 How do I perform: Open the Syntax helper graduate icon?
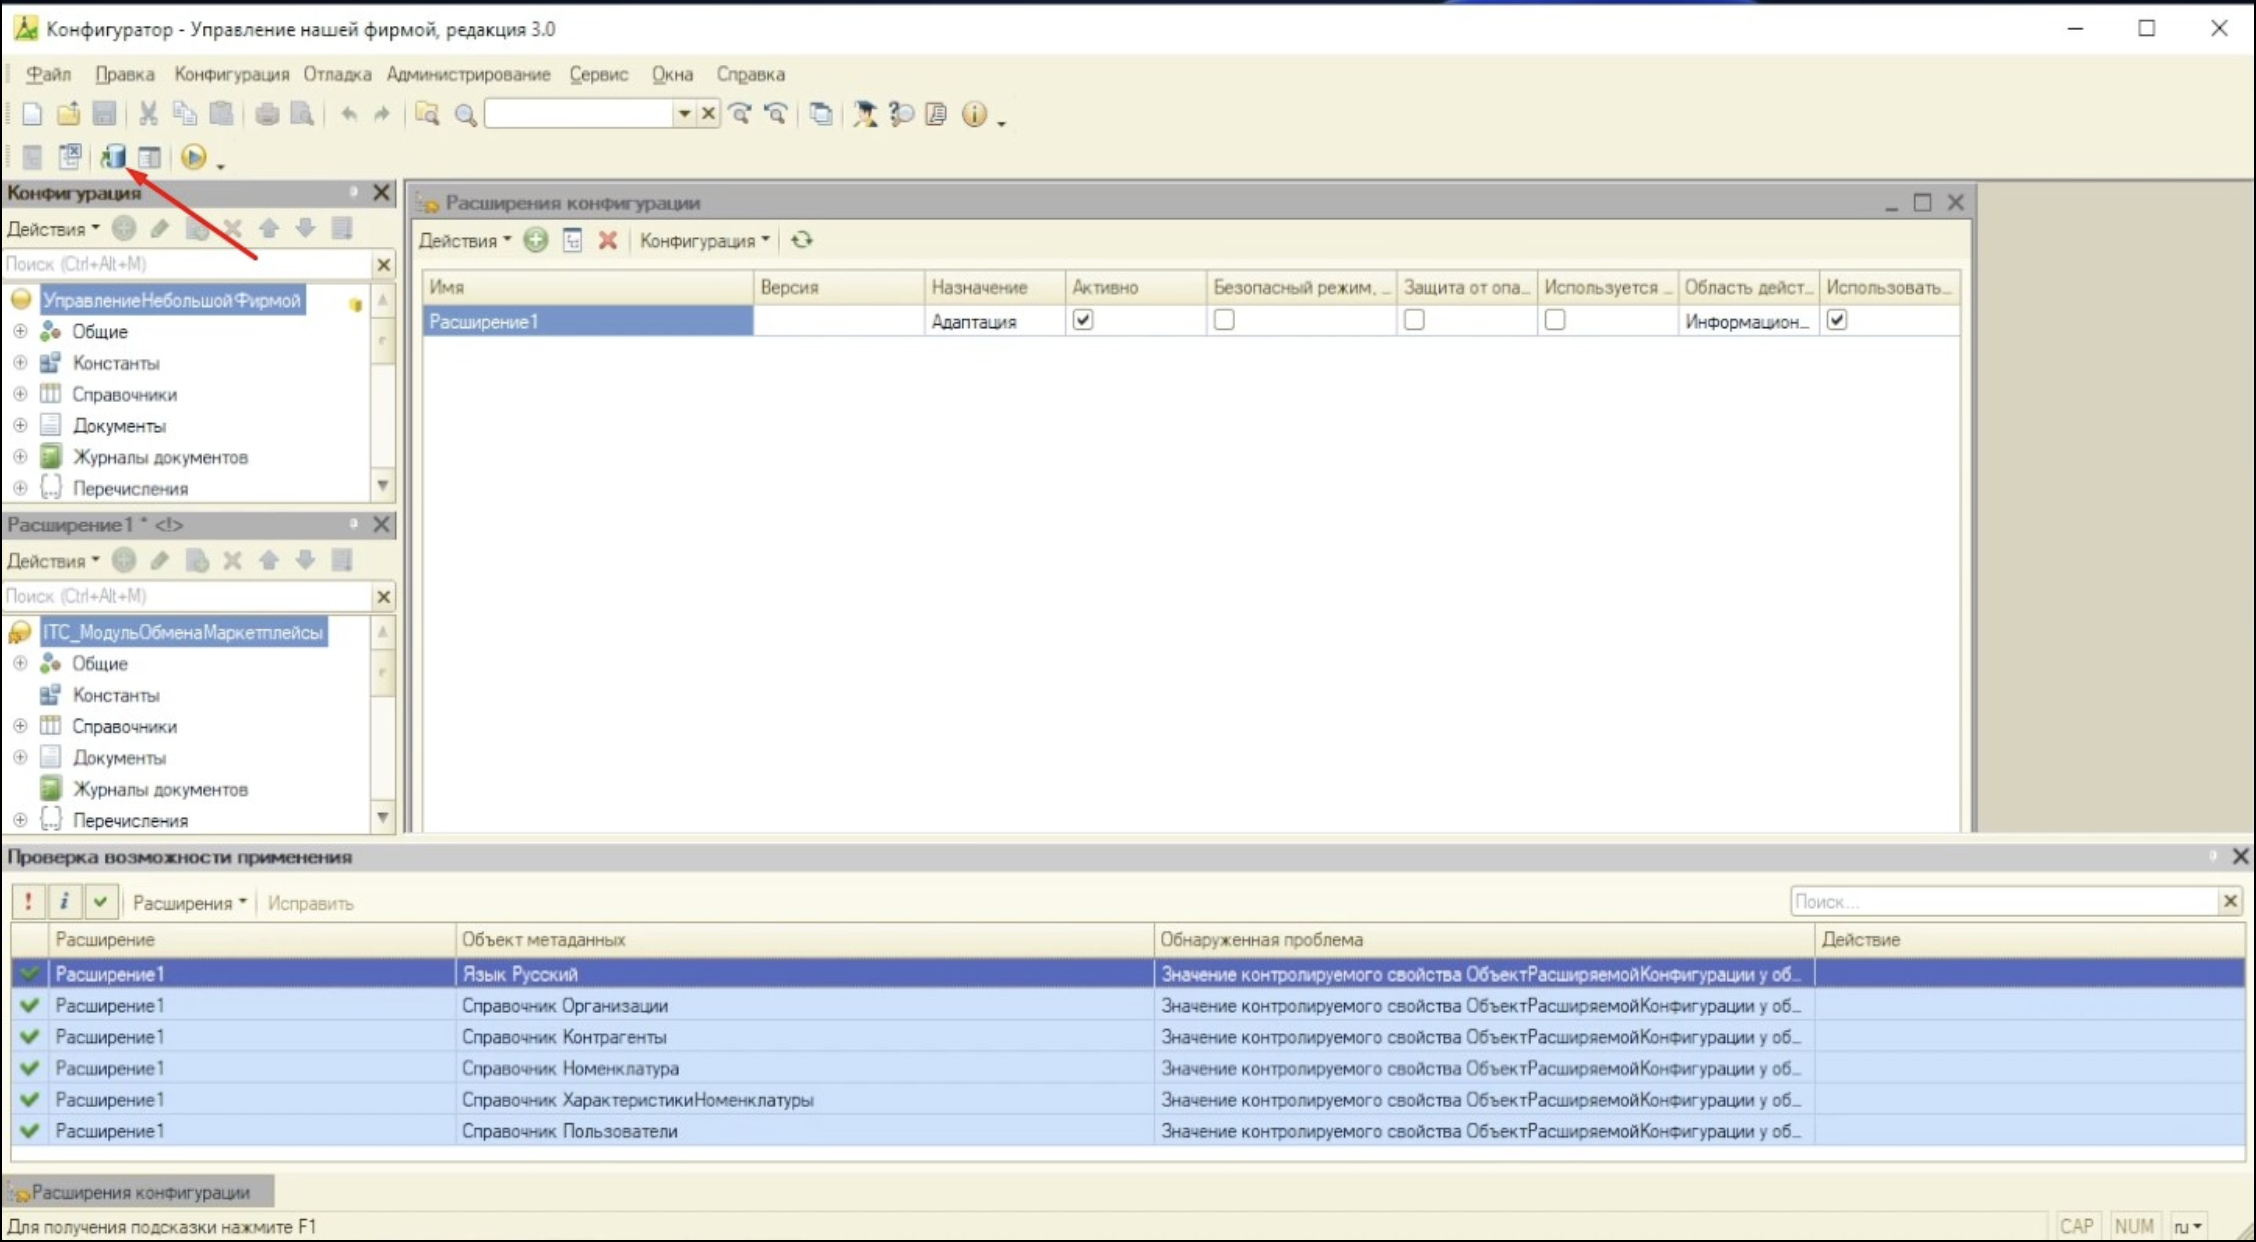coord(865,114)
